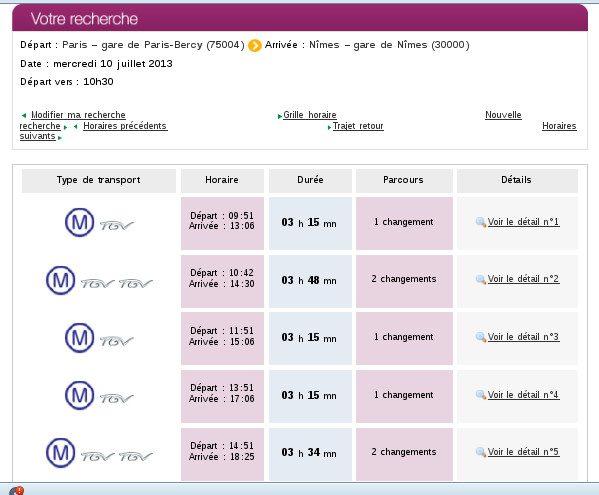599x495 pixels.
Task: Click the suivants link
Action: pos(37,136)
